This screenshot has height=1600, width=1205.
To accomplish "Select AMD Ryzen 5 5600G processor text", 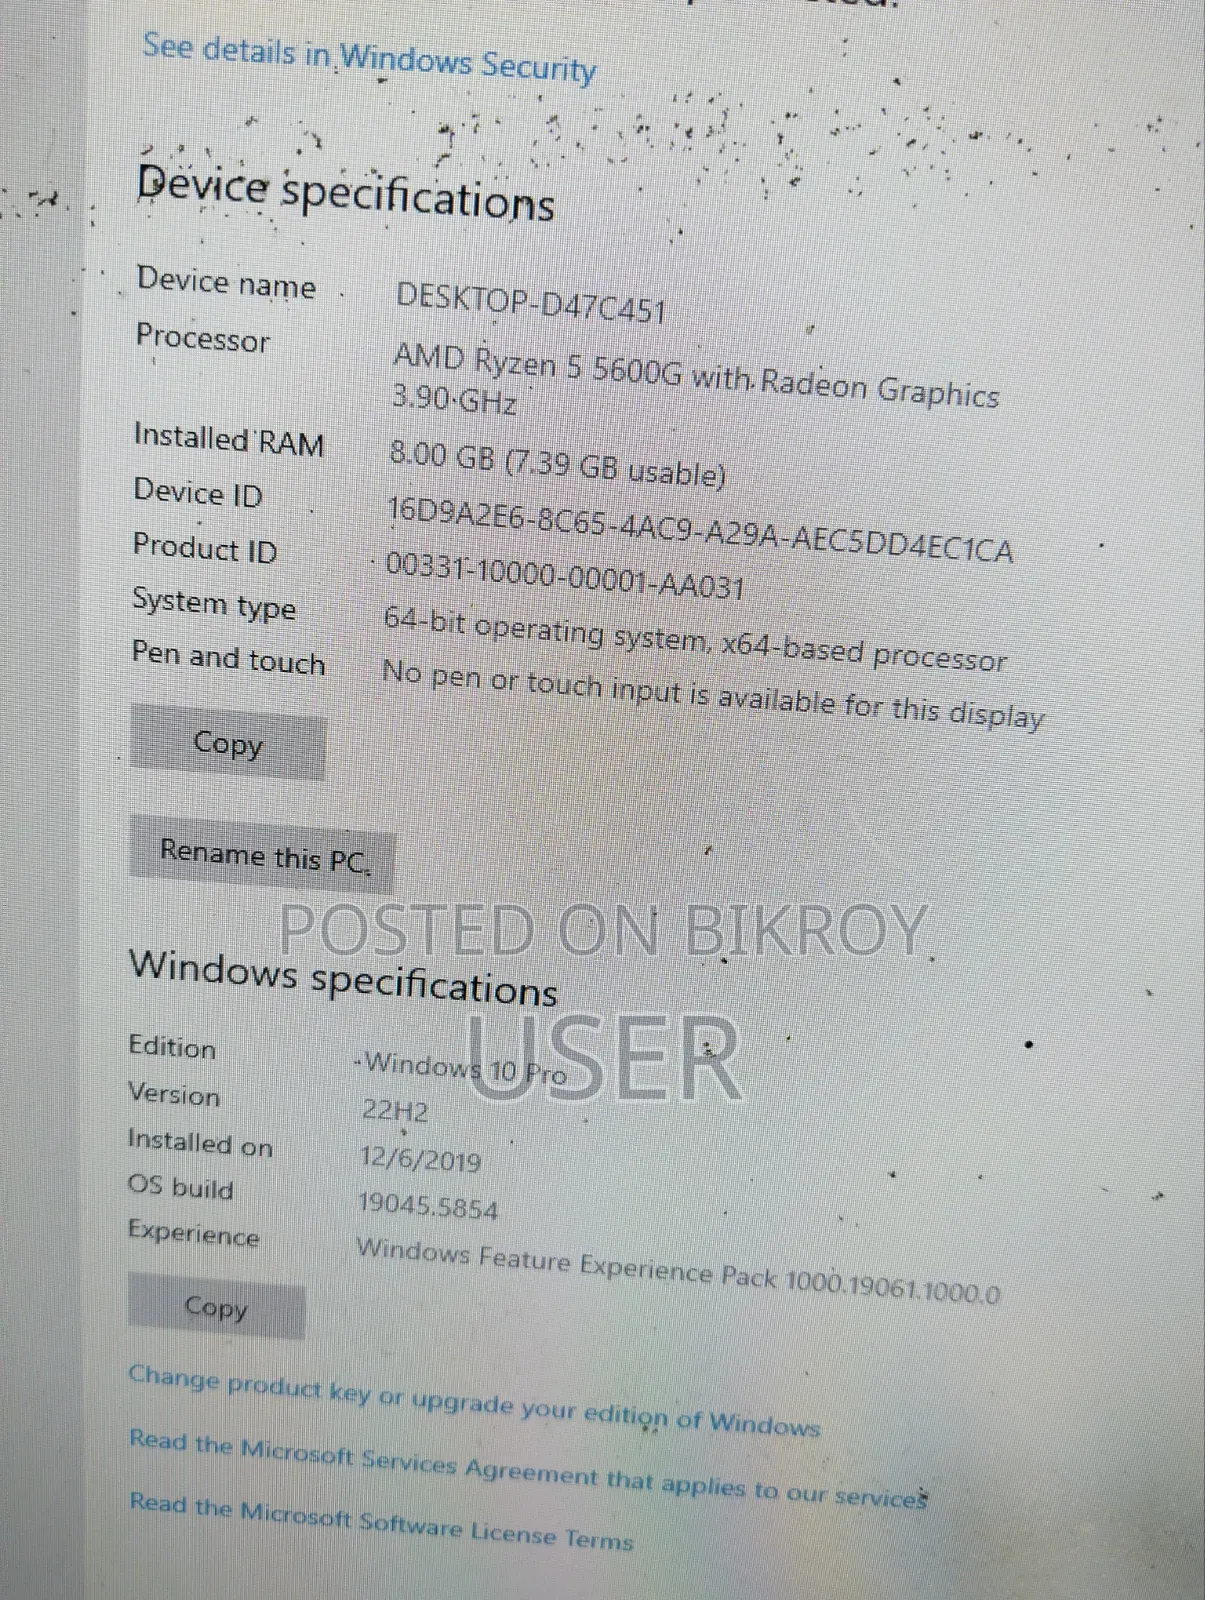I will click(695, 381).
